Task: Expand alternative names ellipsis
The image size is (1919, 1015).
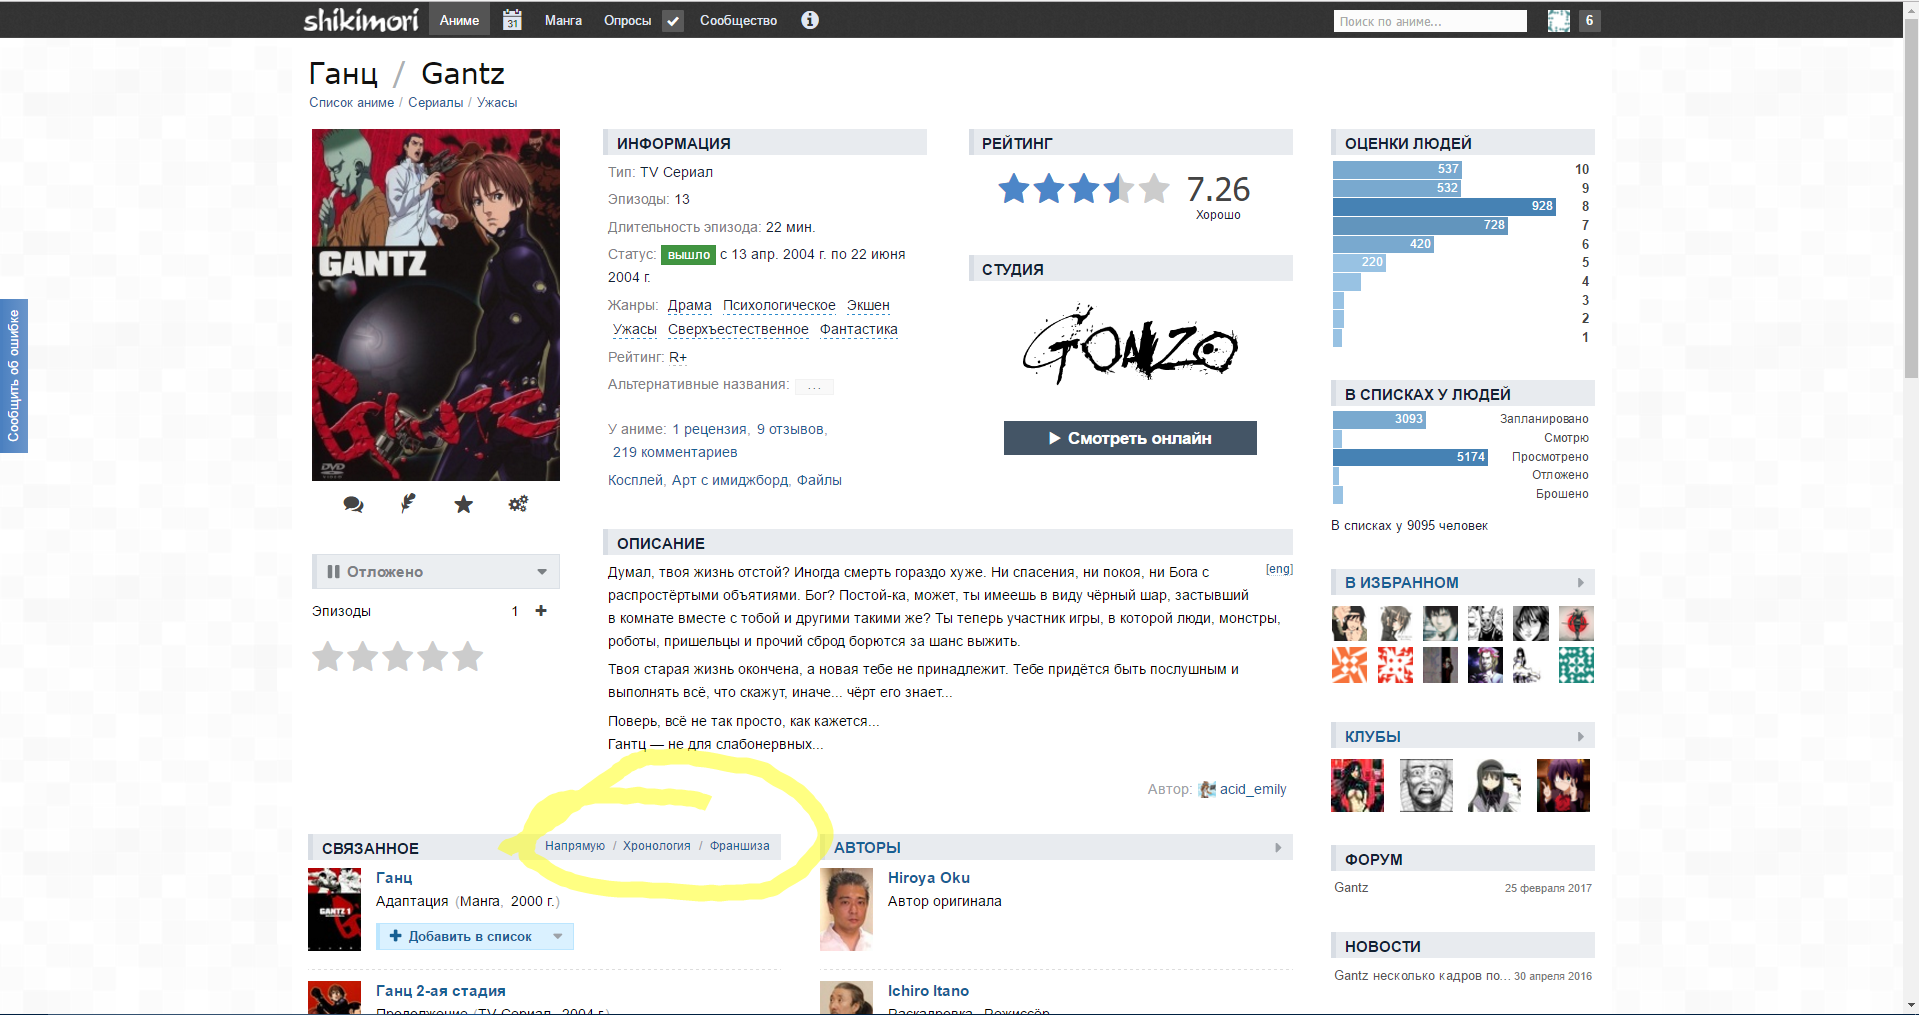Action: pyautogui.click(x=814, y=386)
